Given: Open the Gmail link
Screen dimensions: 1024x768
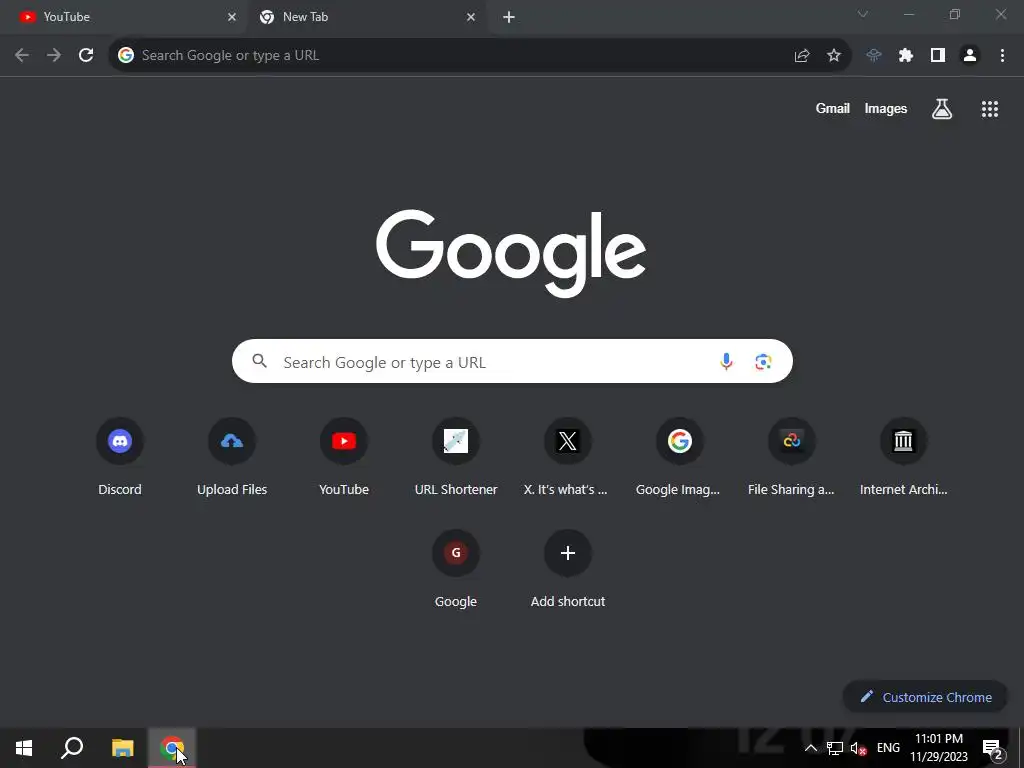Looking at the screenshot, I should click(833, 108).
